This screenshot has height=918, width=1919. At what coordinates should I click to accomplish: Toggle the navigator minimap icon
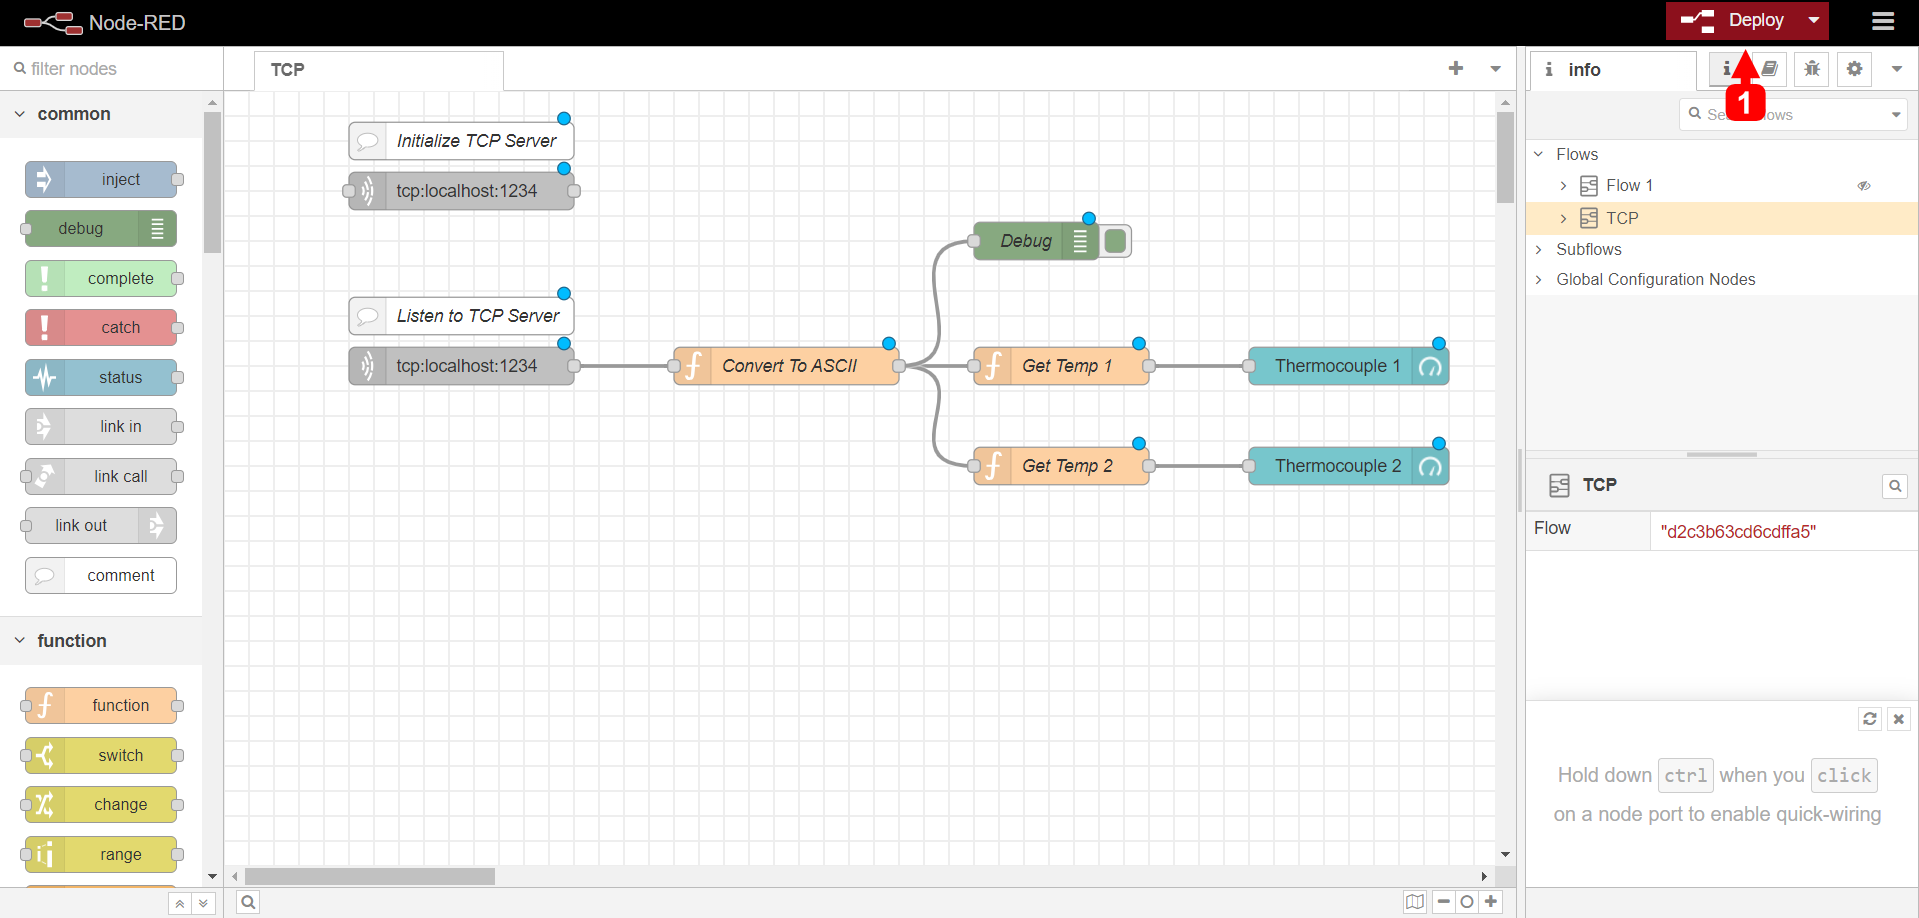click(1414, 901)
